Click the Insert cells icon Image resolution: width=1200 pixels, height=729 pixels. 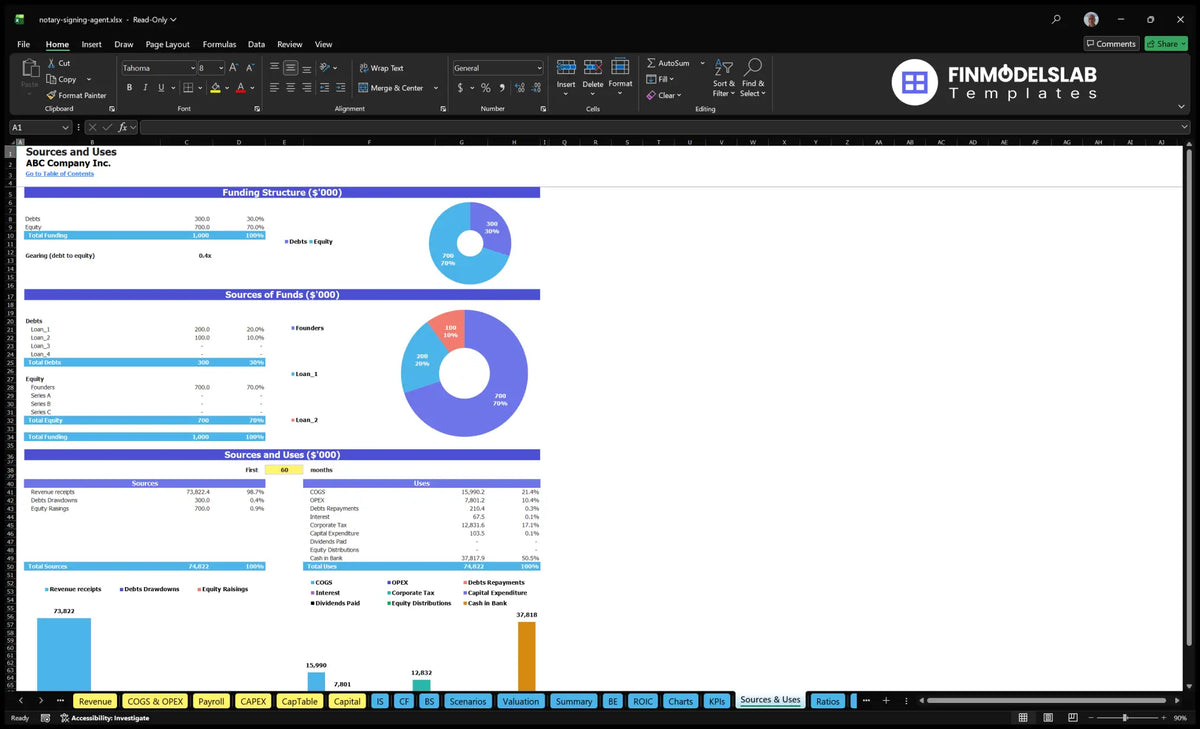[x=566, y=68]
